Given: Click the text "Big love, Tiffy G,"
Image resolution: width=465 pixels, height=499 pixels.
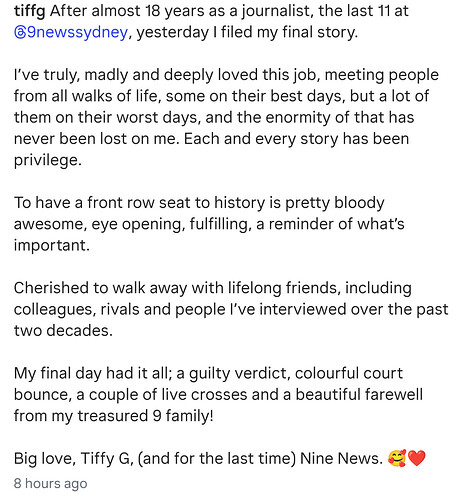Looking at the screenshot, I should point(74,458).
